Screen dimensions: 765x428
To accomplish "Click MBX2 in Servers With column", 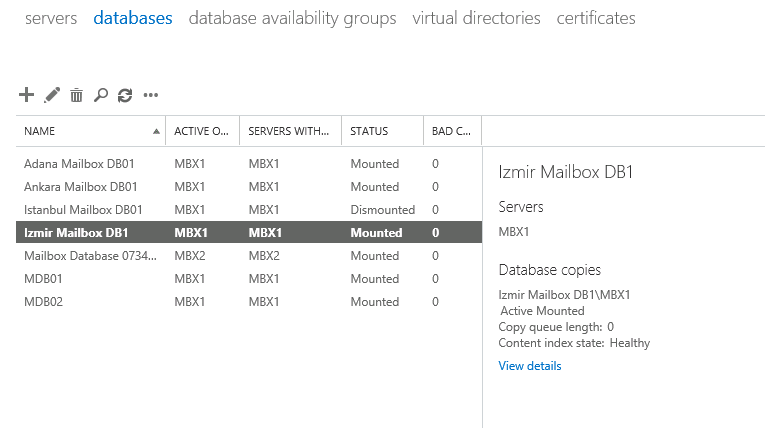I will coord(264,256).
